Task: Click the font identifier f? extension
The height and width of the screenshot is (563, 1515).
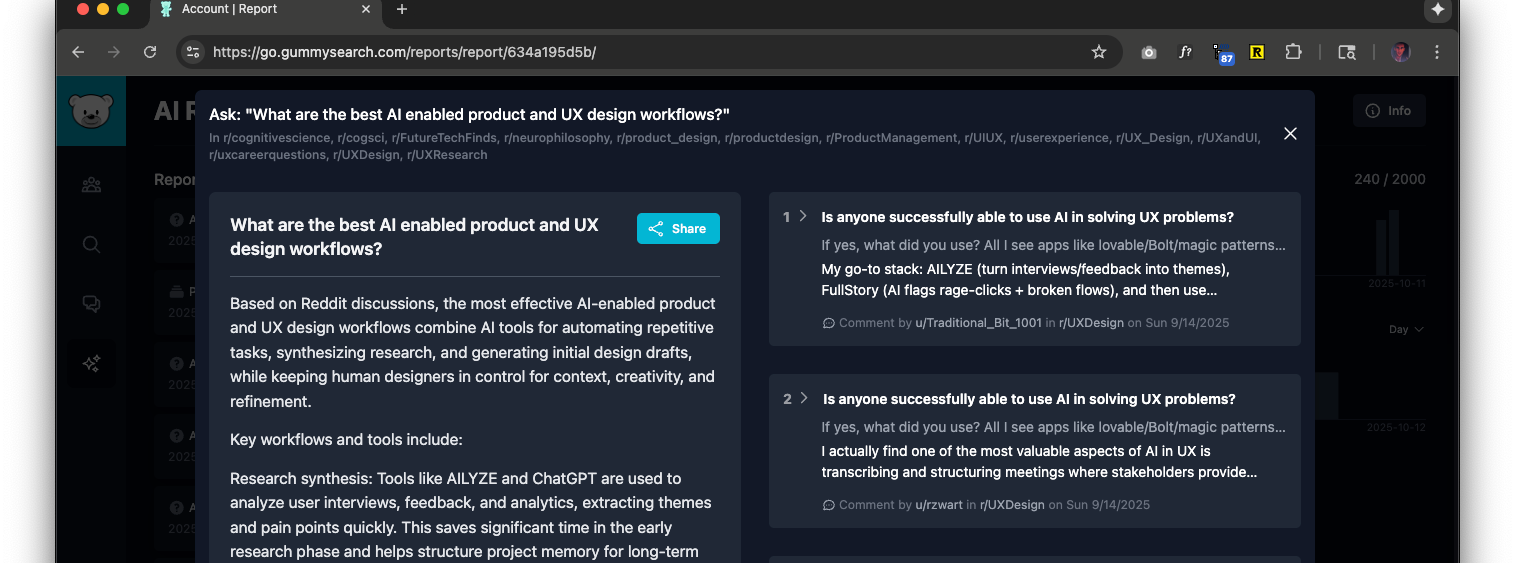Action: pyautogui.click(x=1185, y=52)
